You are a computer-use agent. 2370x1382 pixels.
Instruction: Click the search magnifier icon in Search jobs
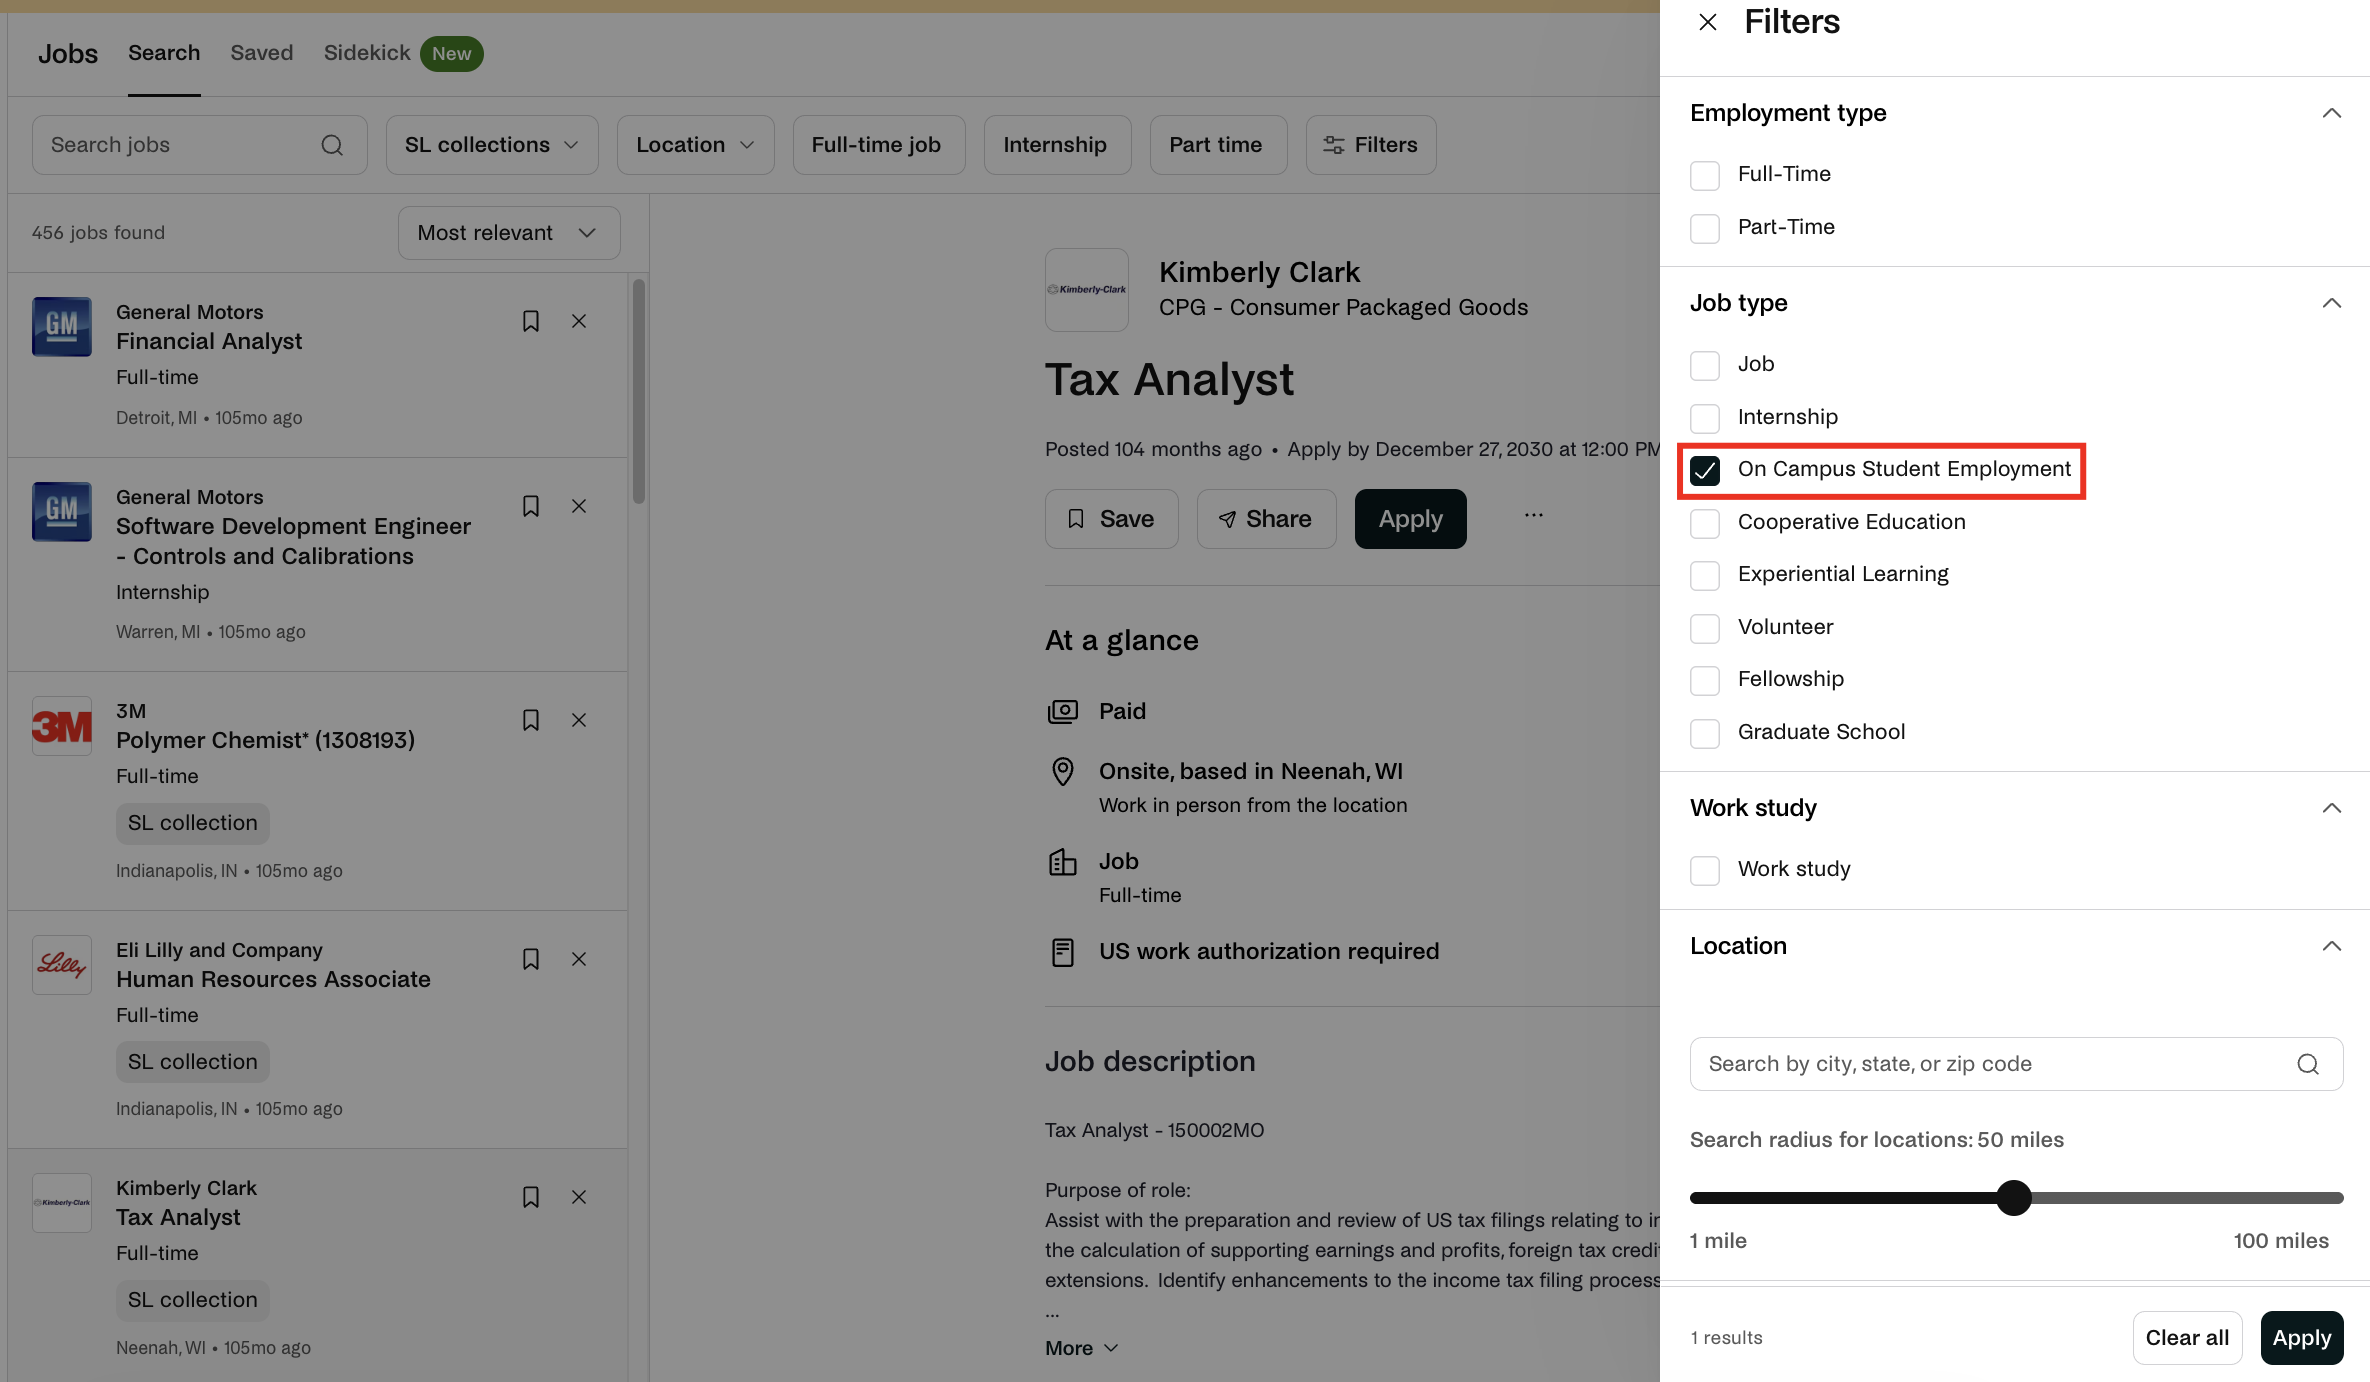coord(332,145)
